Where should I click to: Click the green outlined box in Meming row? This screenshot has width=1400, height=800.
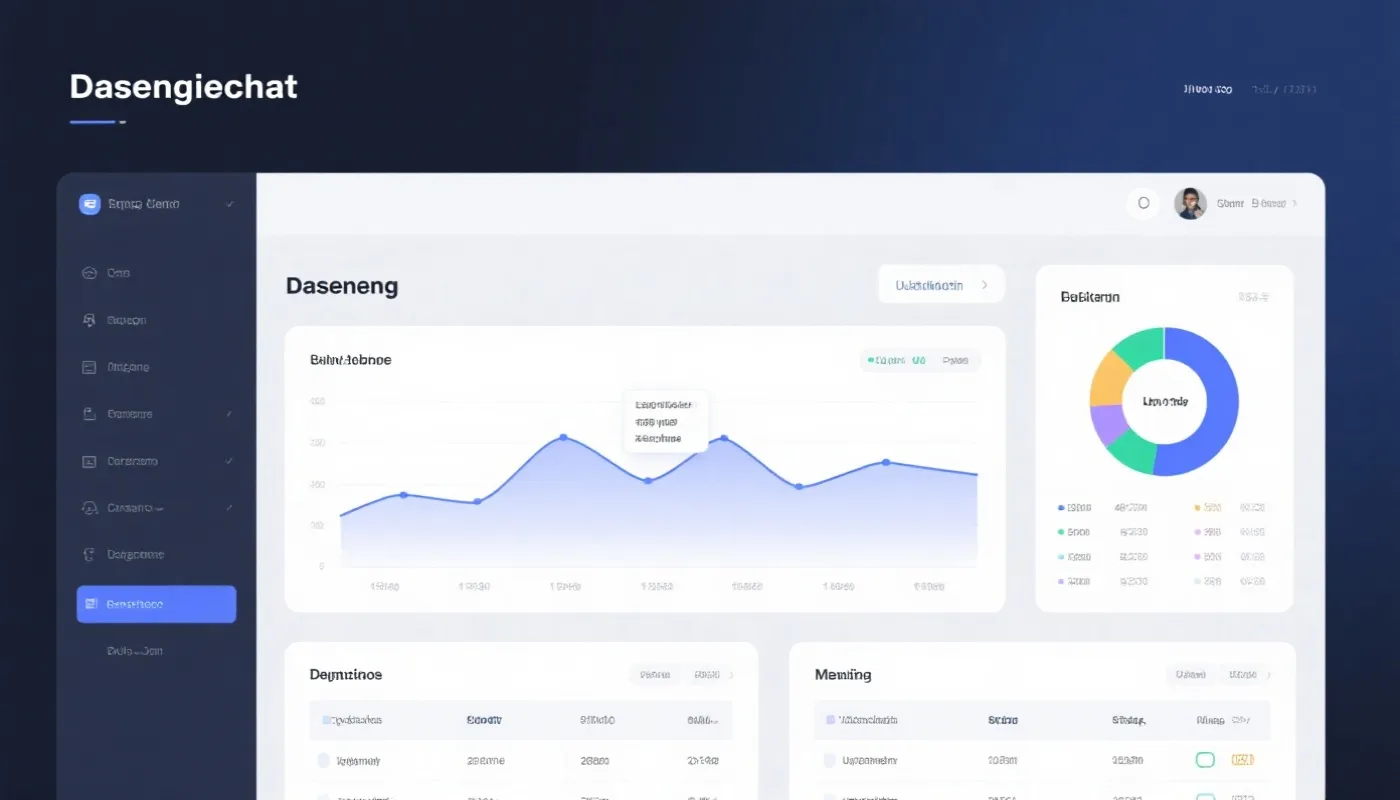click(x=1205, y=760)
